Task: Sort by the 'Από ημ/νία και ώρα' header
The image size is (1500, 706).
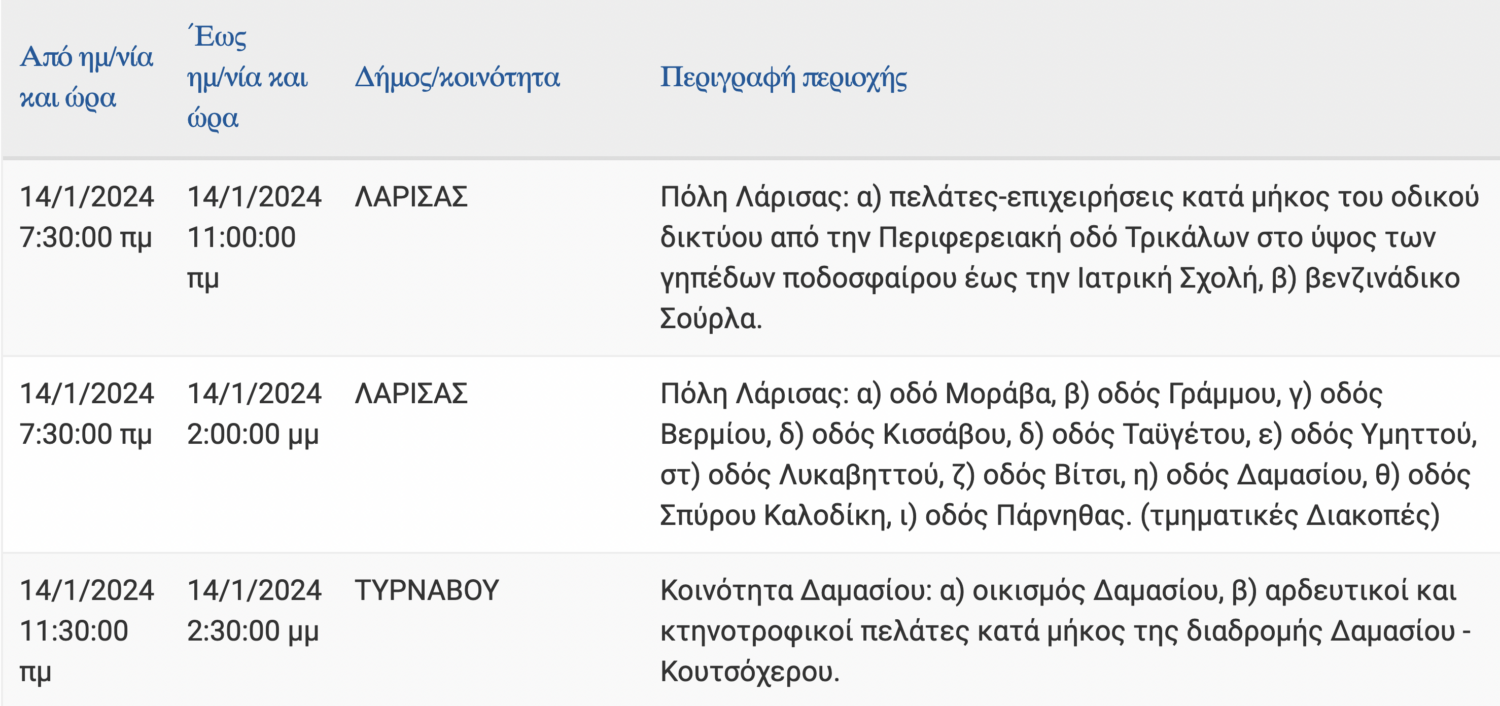Action: click(x=86, y=78)
